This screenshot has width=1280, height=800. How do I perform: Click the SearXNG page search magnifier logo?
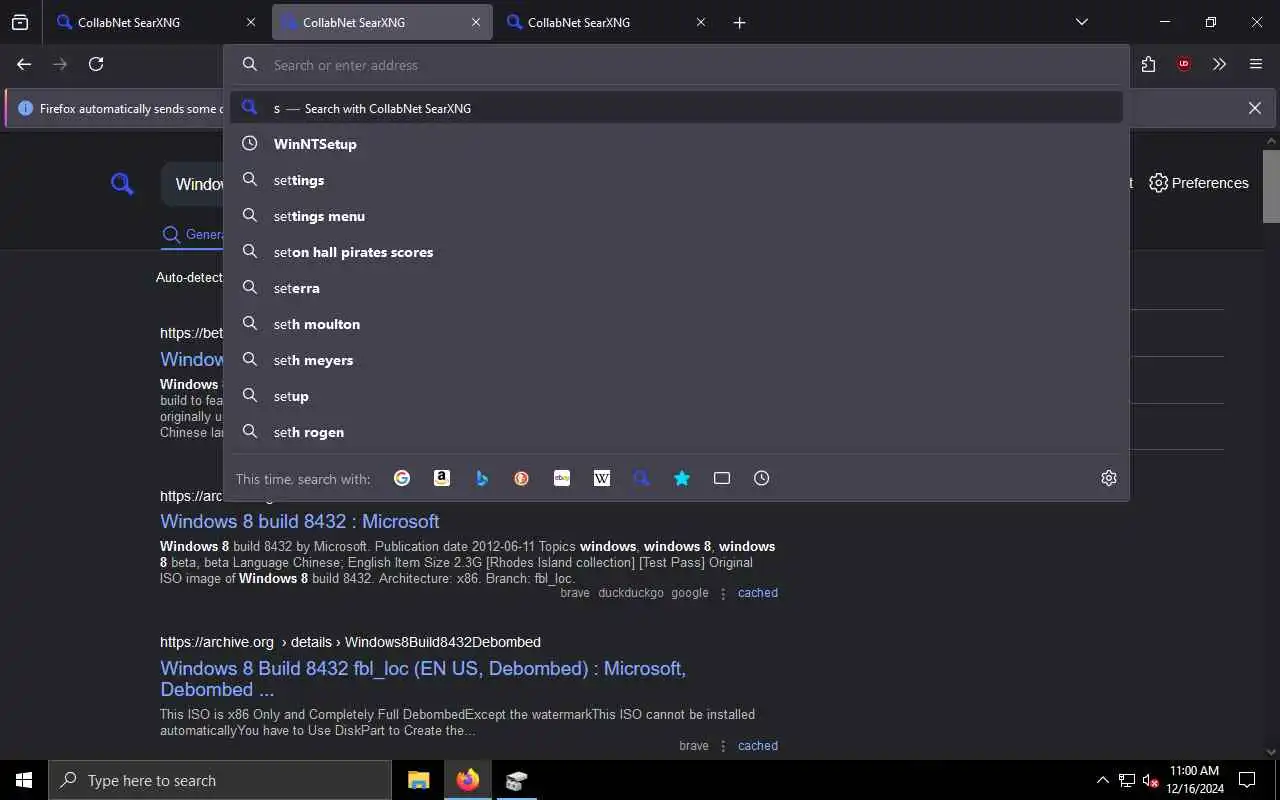pos(122,183)
